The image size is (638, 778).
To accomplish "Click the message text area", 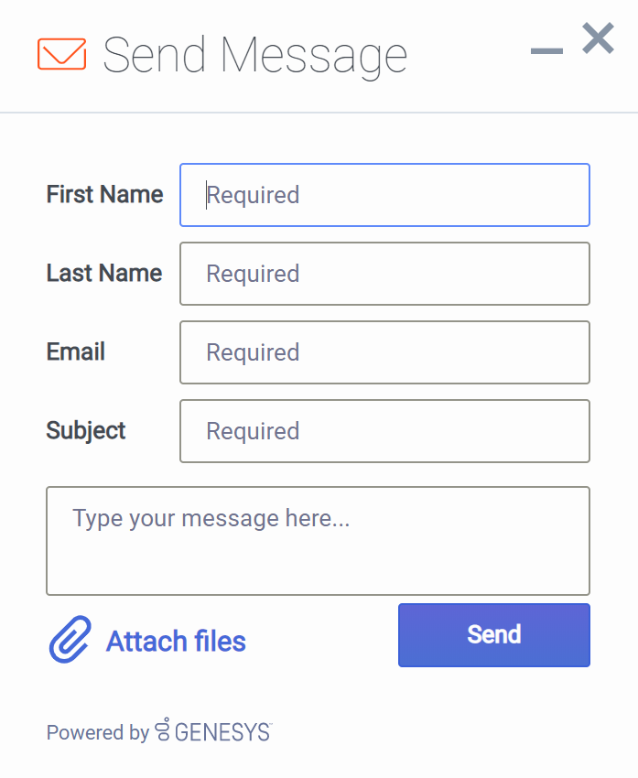I will [318, 541].
